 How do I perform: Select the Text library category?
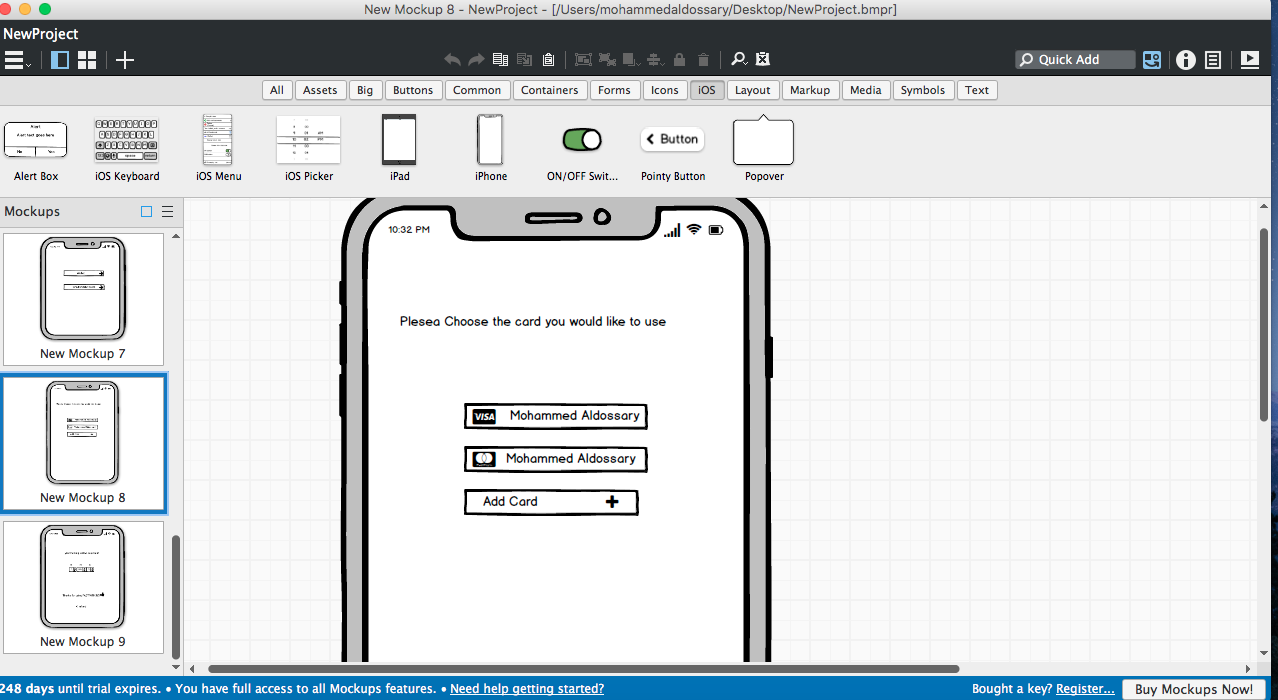pyautogui.click(x=977, y=90)
